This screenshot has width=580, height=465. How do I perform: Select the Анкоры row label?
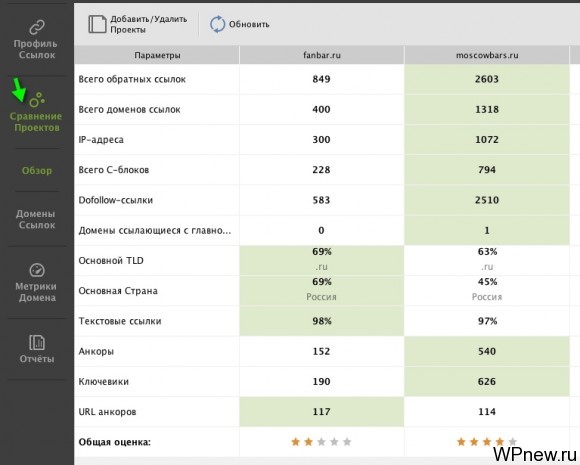[x=96, y=351]
